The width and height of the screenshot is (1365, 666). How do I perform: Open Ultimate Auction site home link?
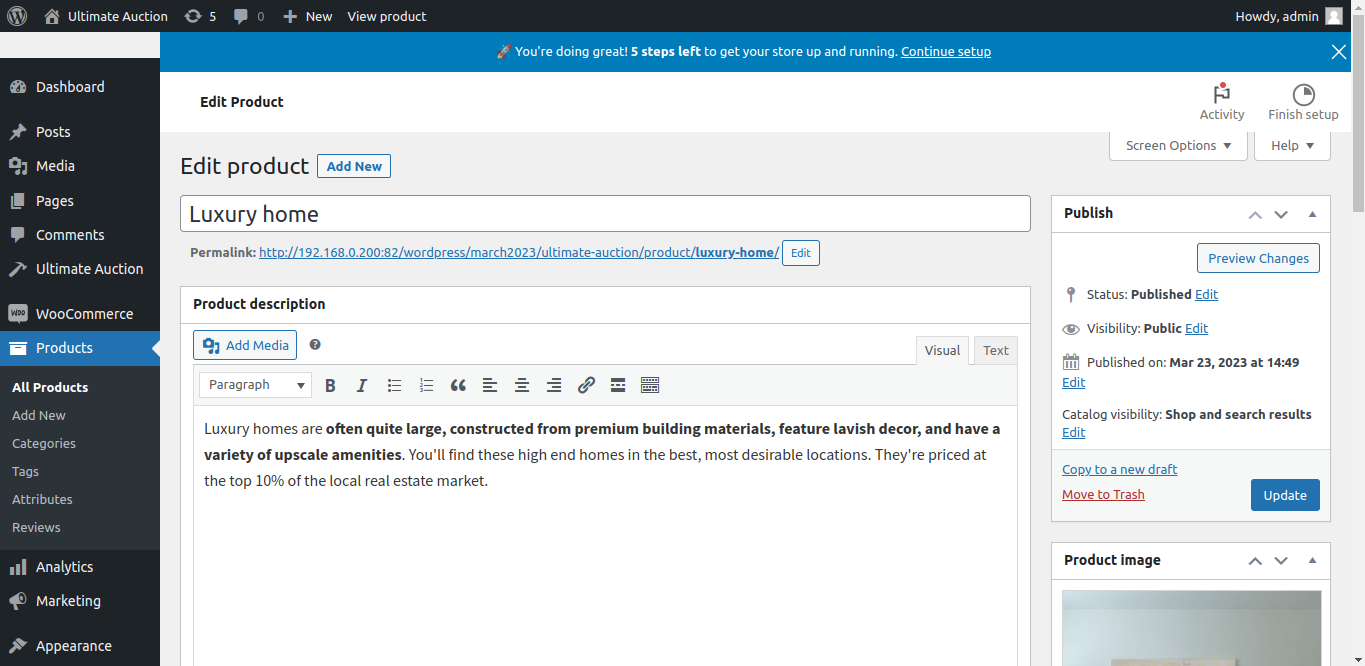106,16
